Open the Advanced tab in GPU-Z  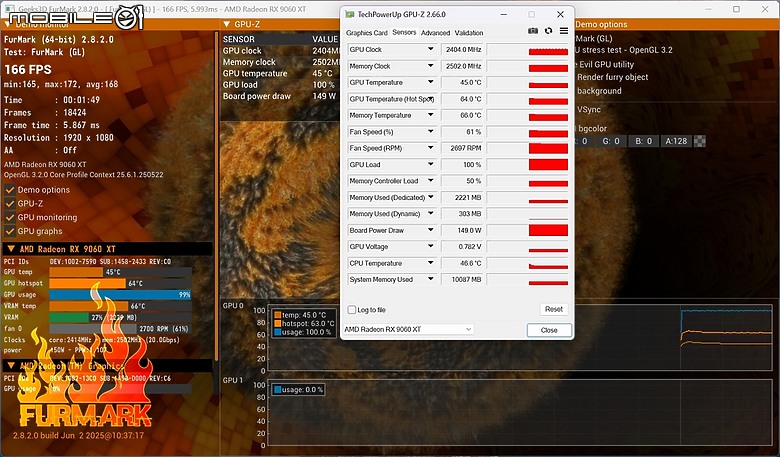(x=435, y=33)
